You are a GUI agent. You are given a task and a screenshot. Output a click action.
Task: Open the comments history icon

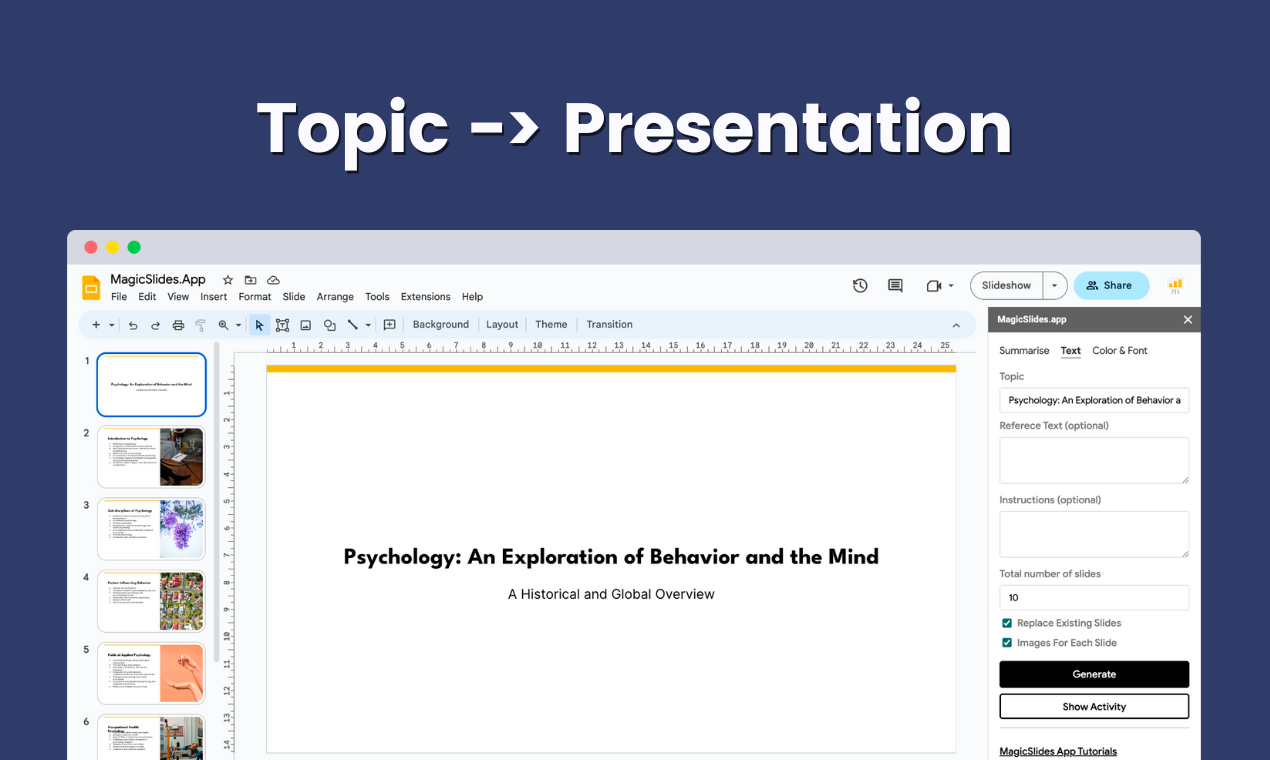895,286
